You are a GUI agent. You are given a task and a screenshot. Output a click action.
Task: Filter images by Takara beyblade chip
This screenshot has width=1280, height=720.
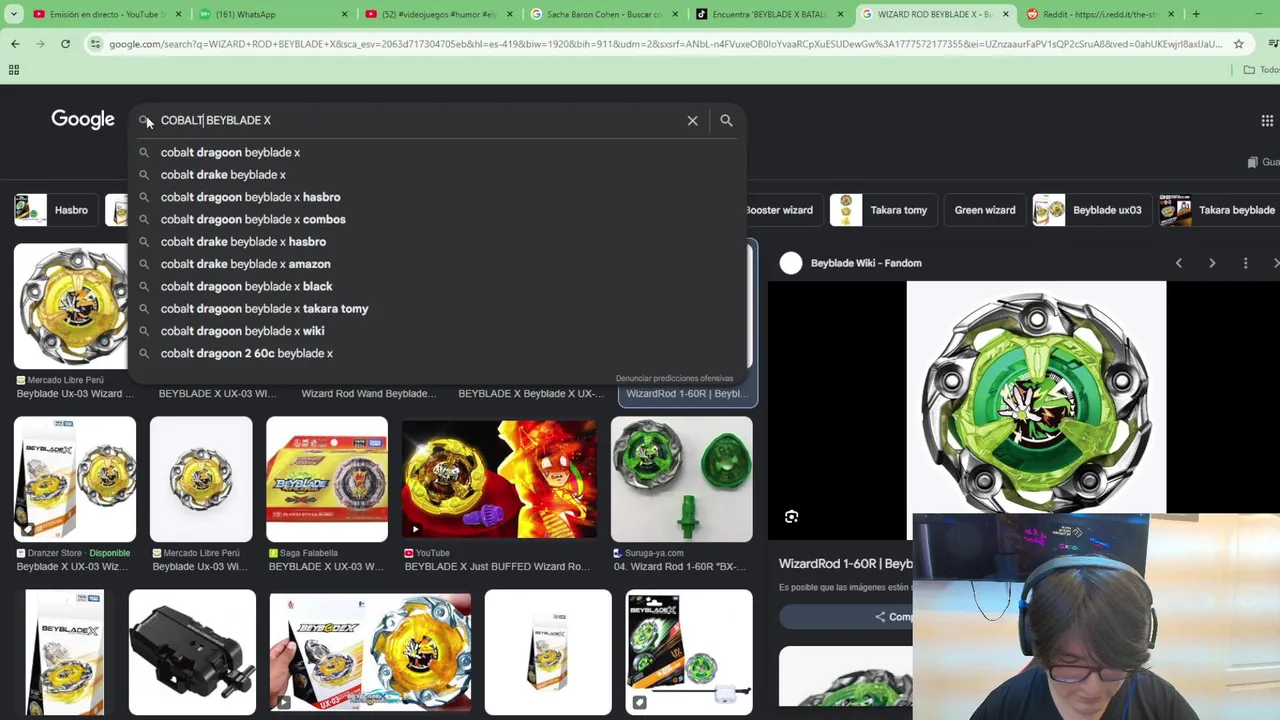[x=1218, y=210]
